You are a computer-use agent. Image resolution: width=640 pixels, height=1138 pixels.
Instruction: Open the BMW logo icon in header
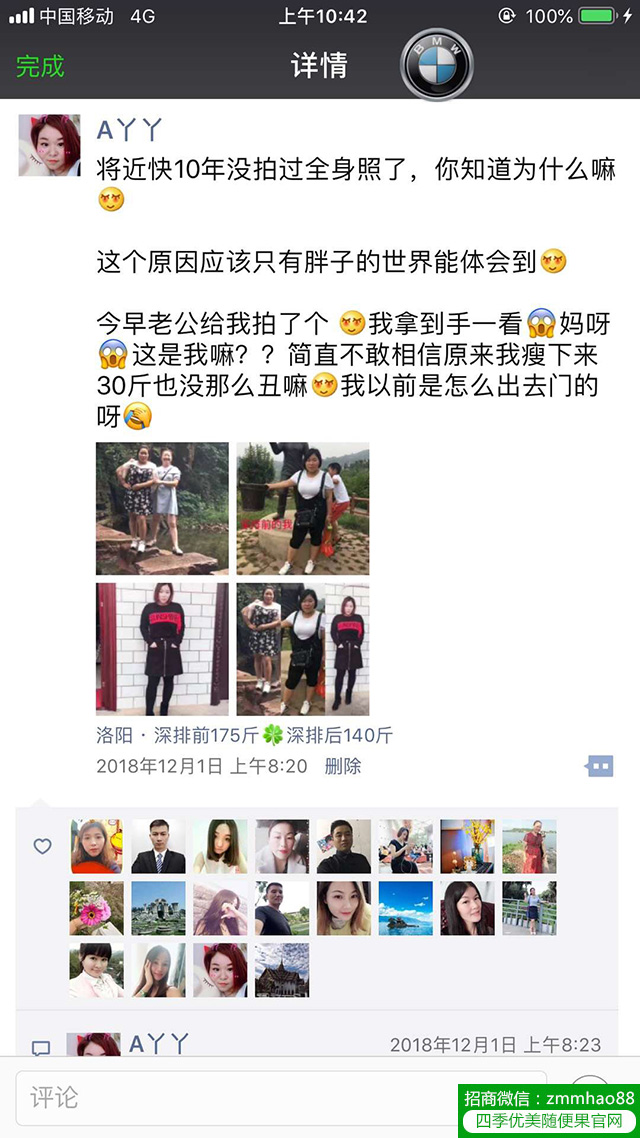pos(436,65)
